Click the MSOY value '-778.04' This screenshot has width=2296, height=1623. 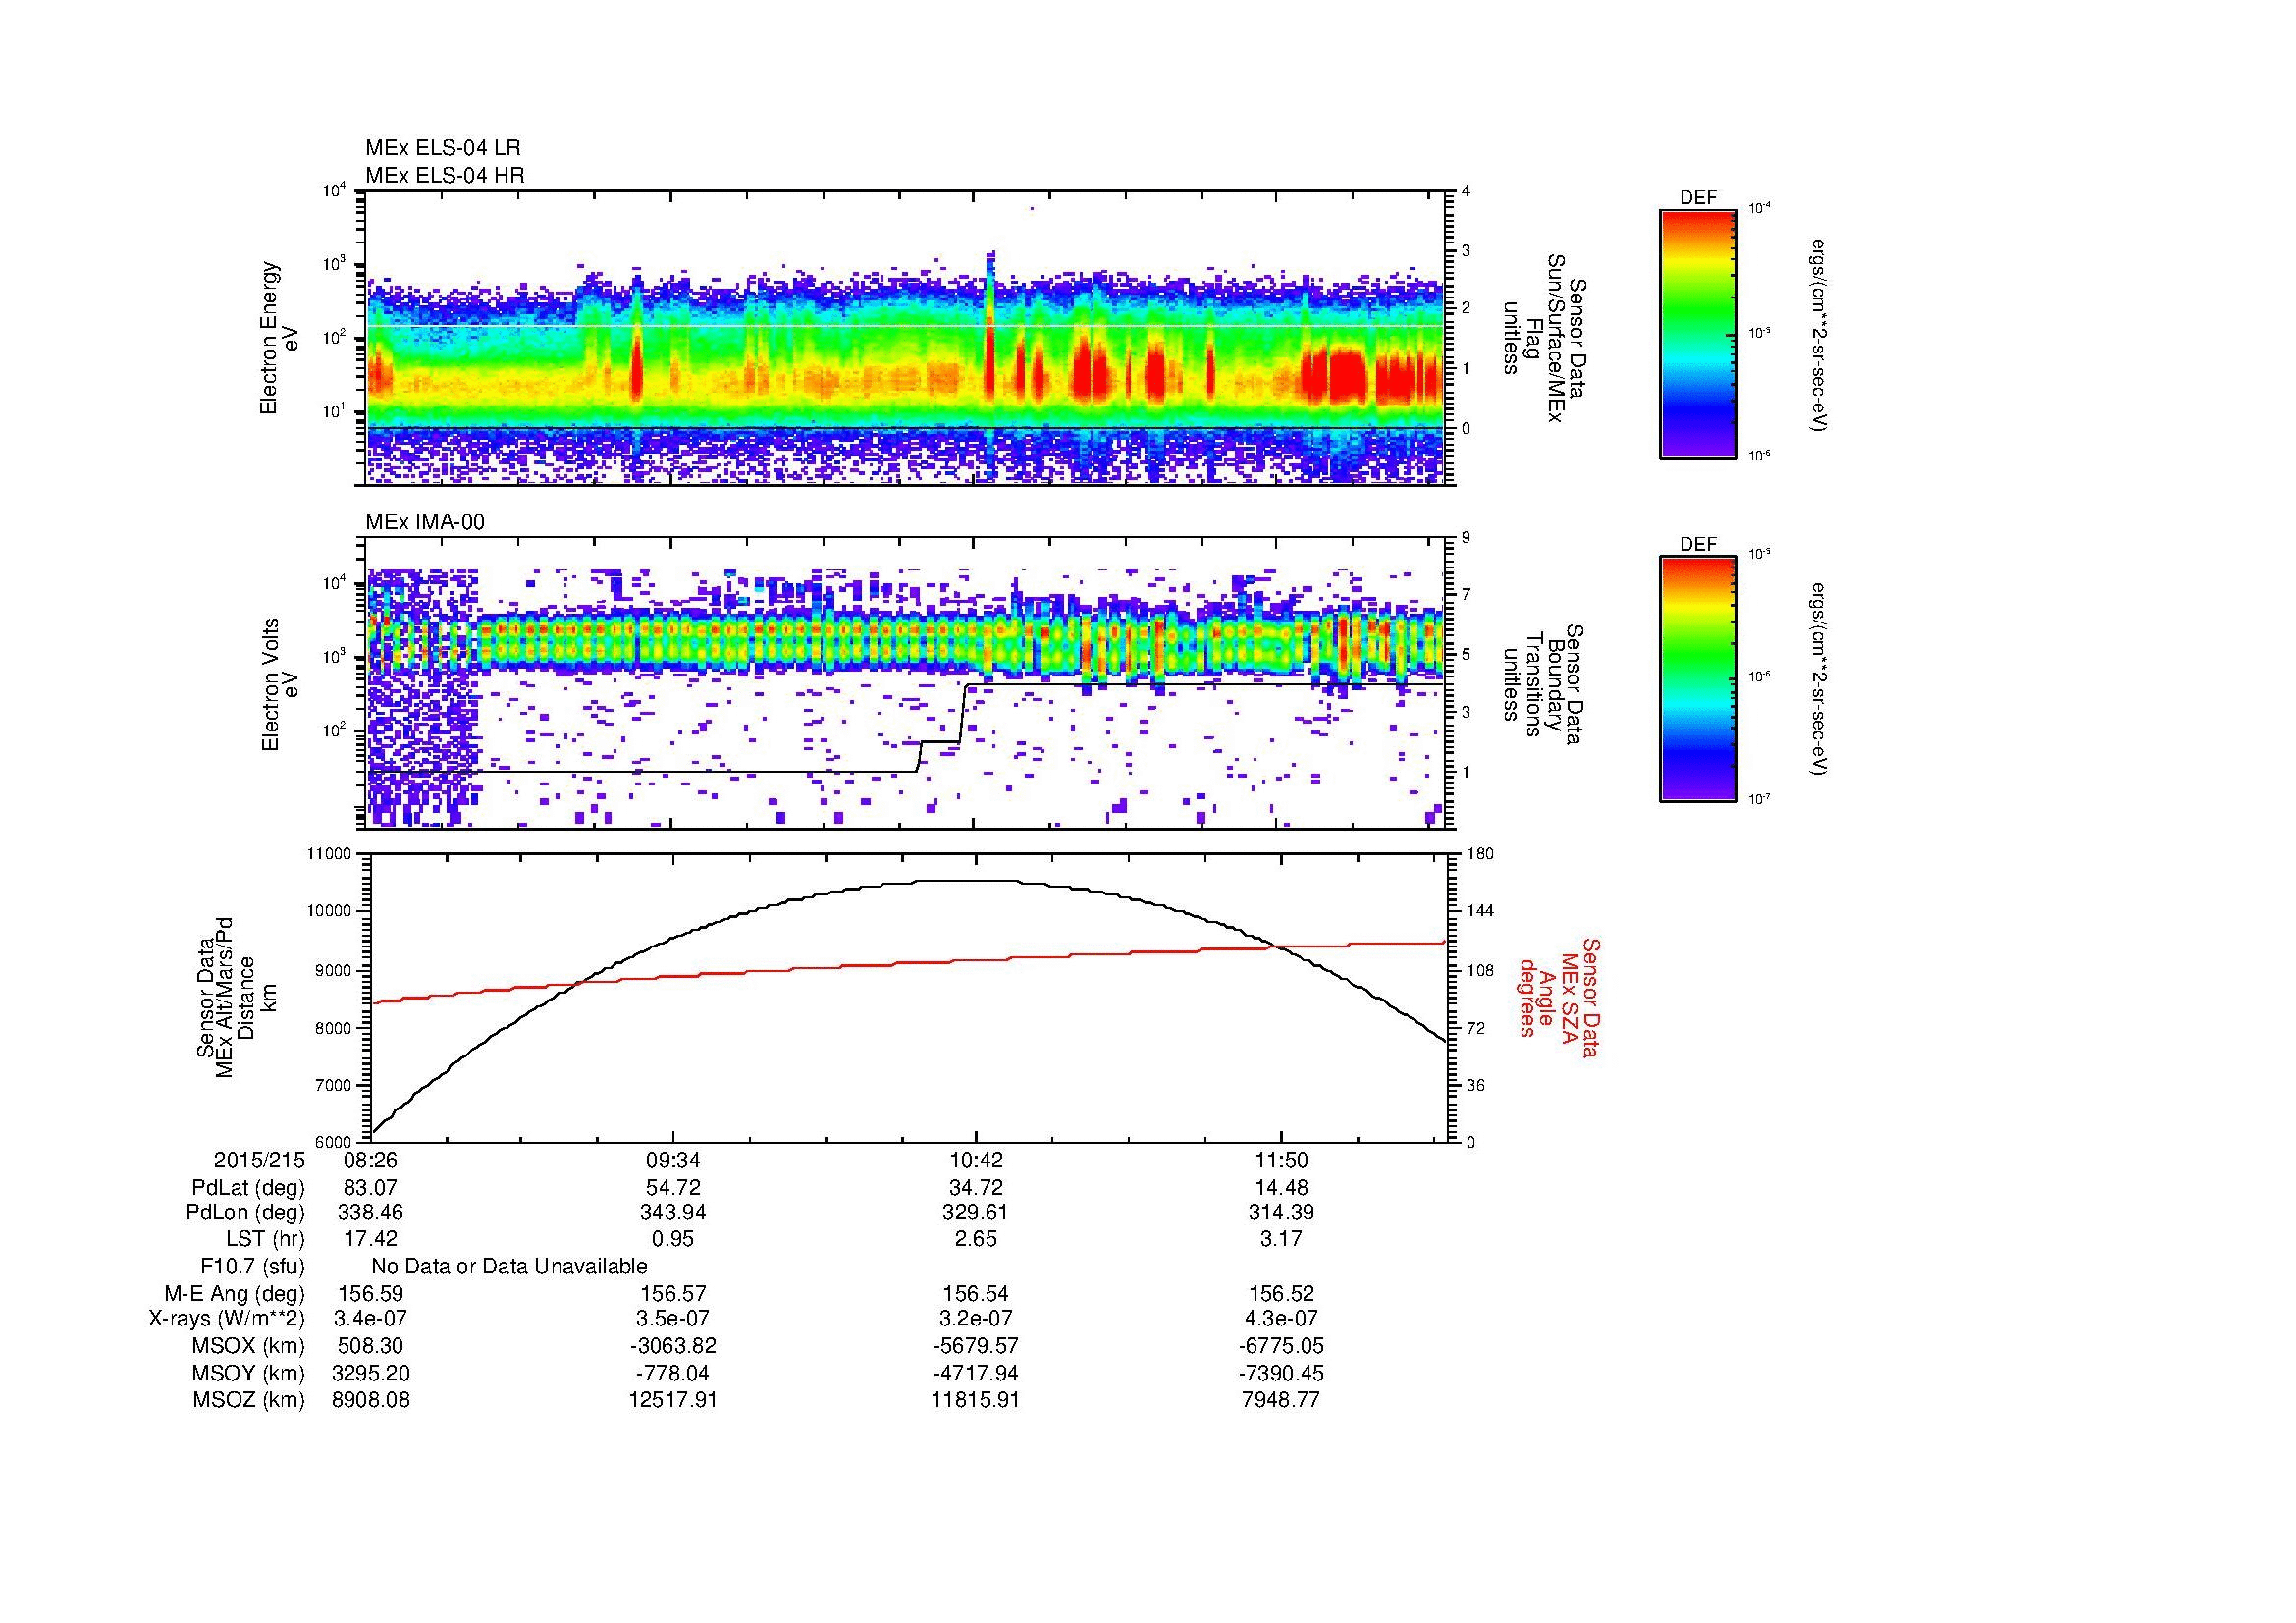pyautogui.click(x=673, y=1373)
